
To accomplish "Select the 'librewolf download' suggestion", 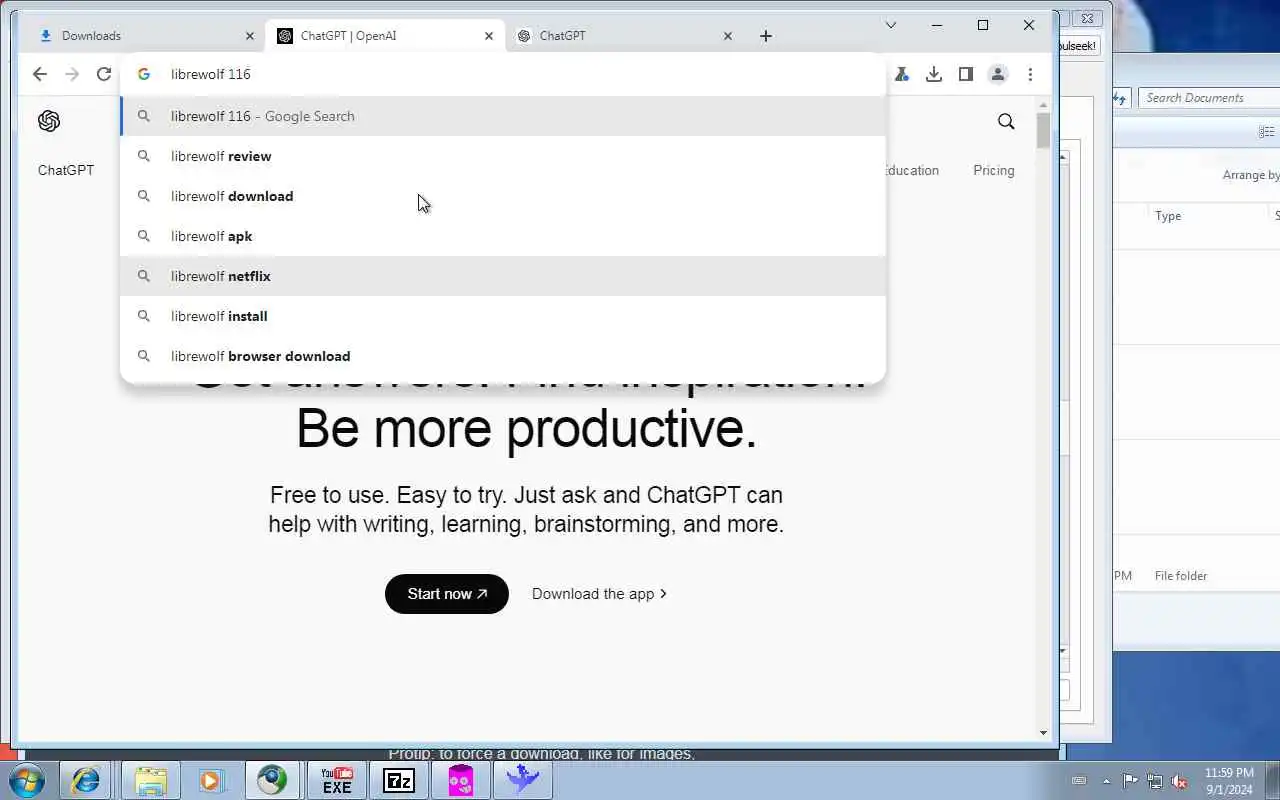I will [x=503, y=196].
